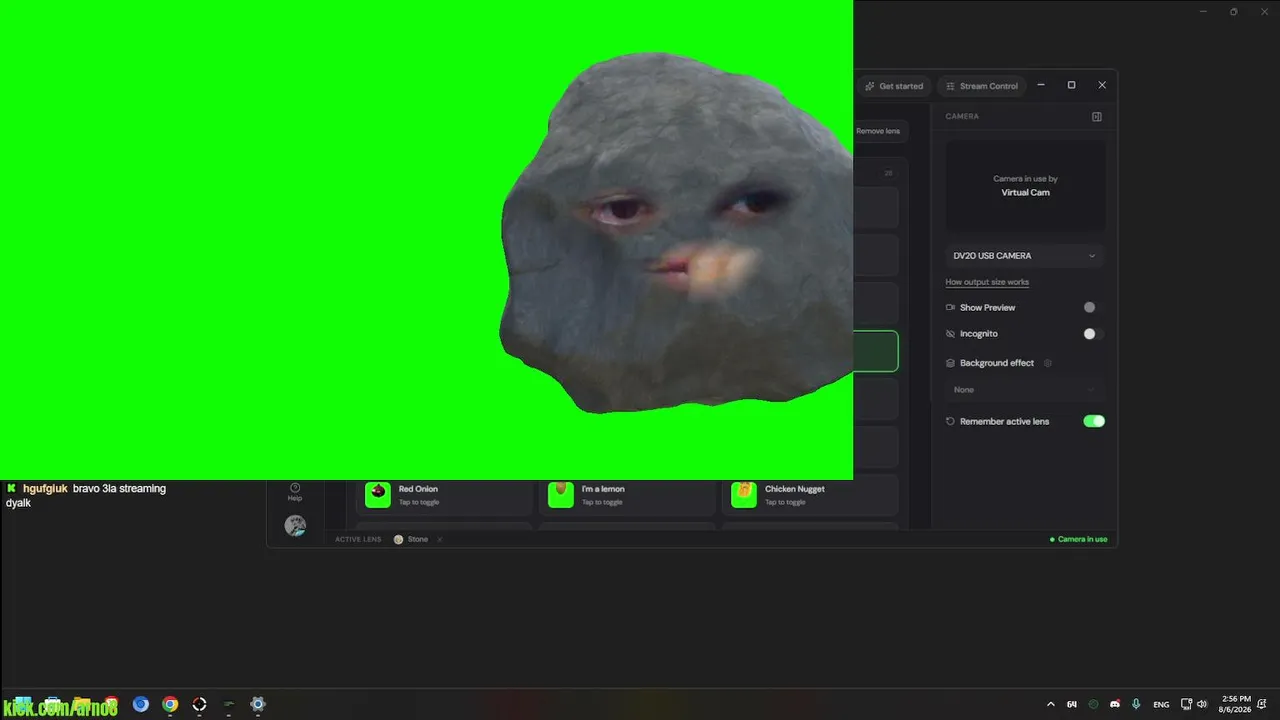Image resolution: width=1280 pixels, height=720 pixels.
Task: Enable the Show Preview toggle
Action: (1093, 307)
